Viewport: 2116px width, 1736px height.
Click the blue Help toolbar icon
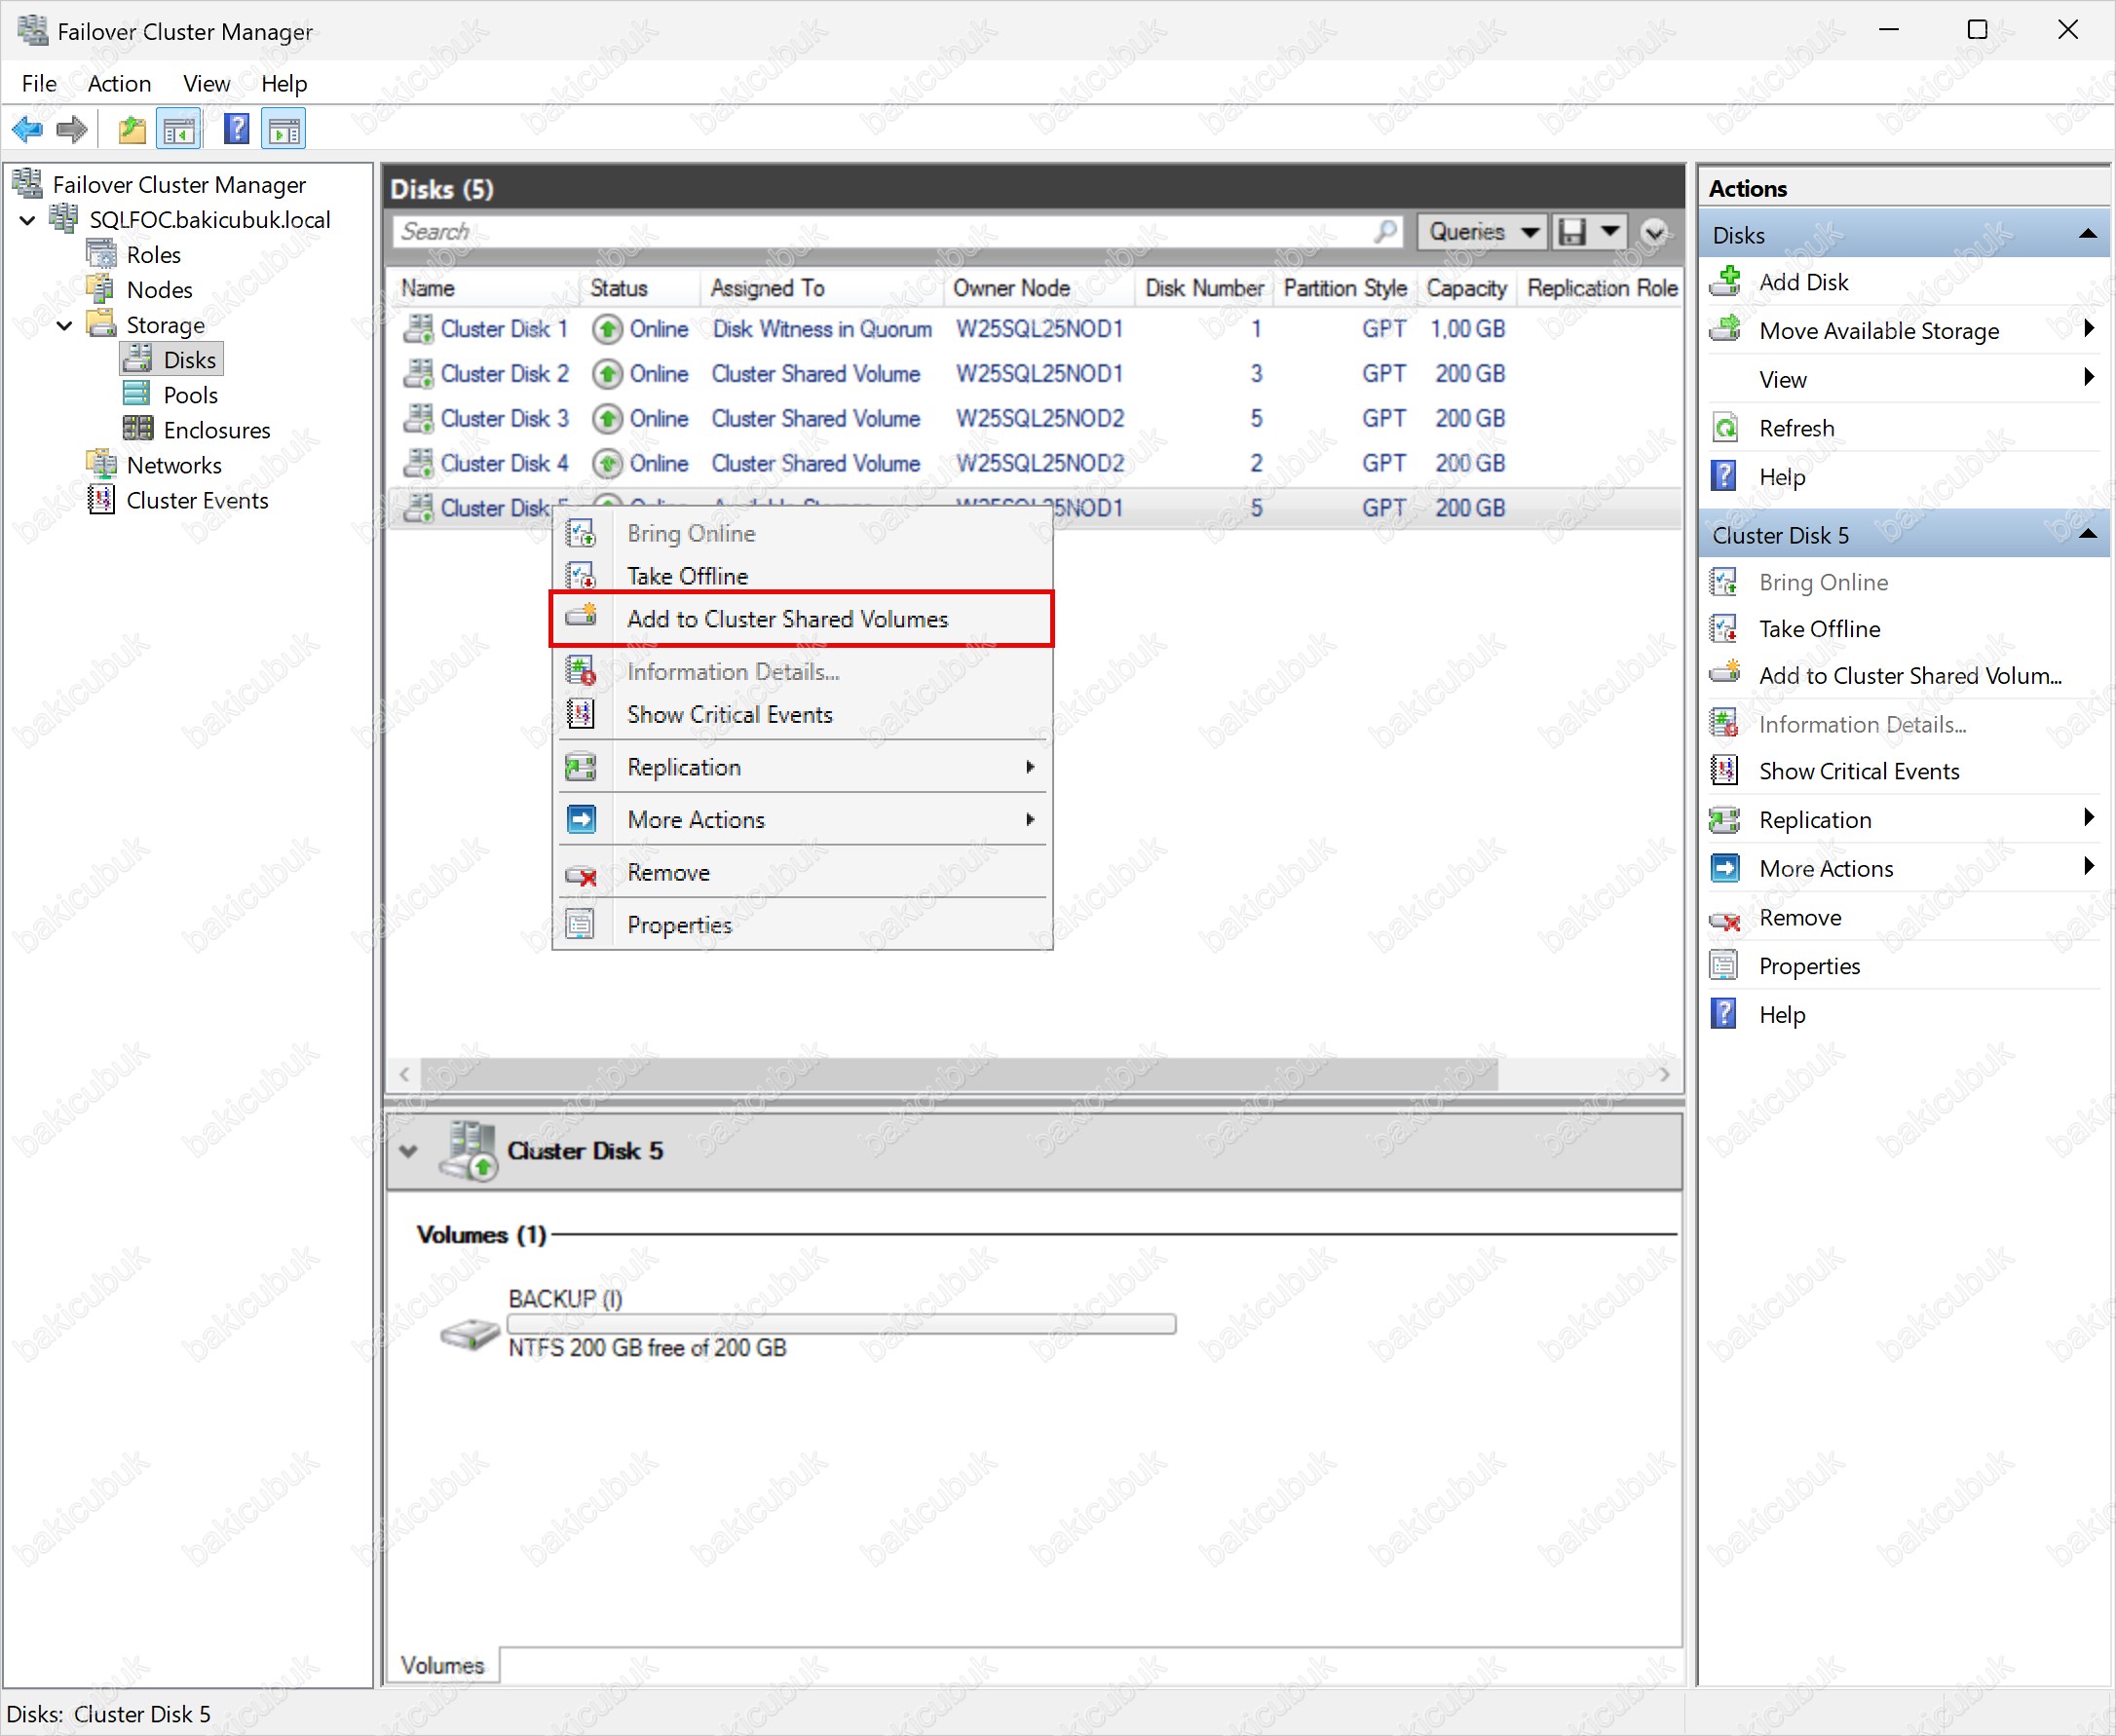236,129
